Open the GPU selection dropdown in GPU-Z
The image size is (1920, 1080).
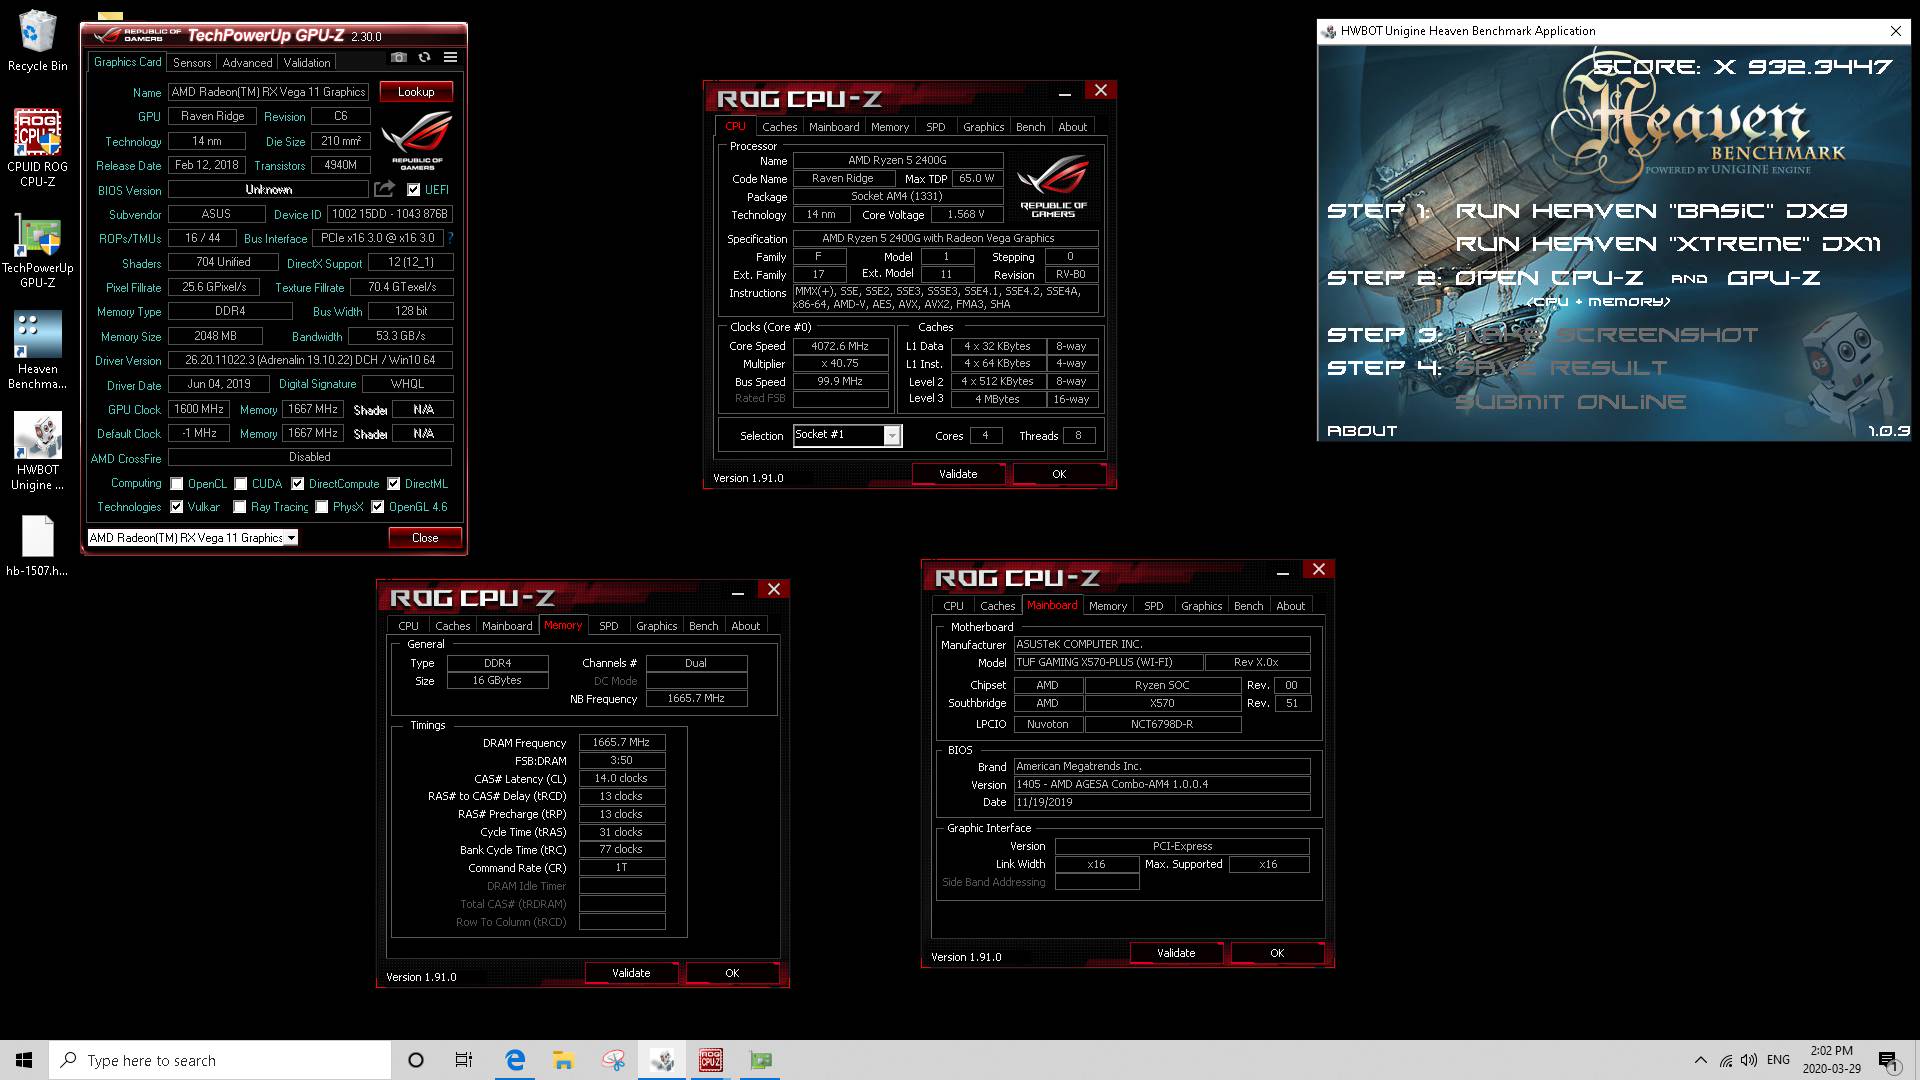(x=193, y=538)
